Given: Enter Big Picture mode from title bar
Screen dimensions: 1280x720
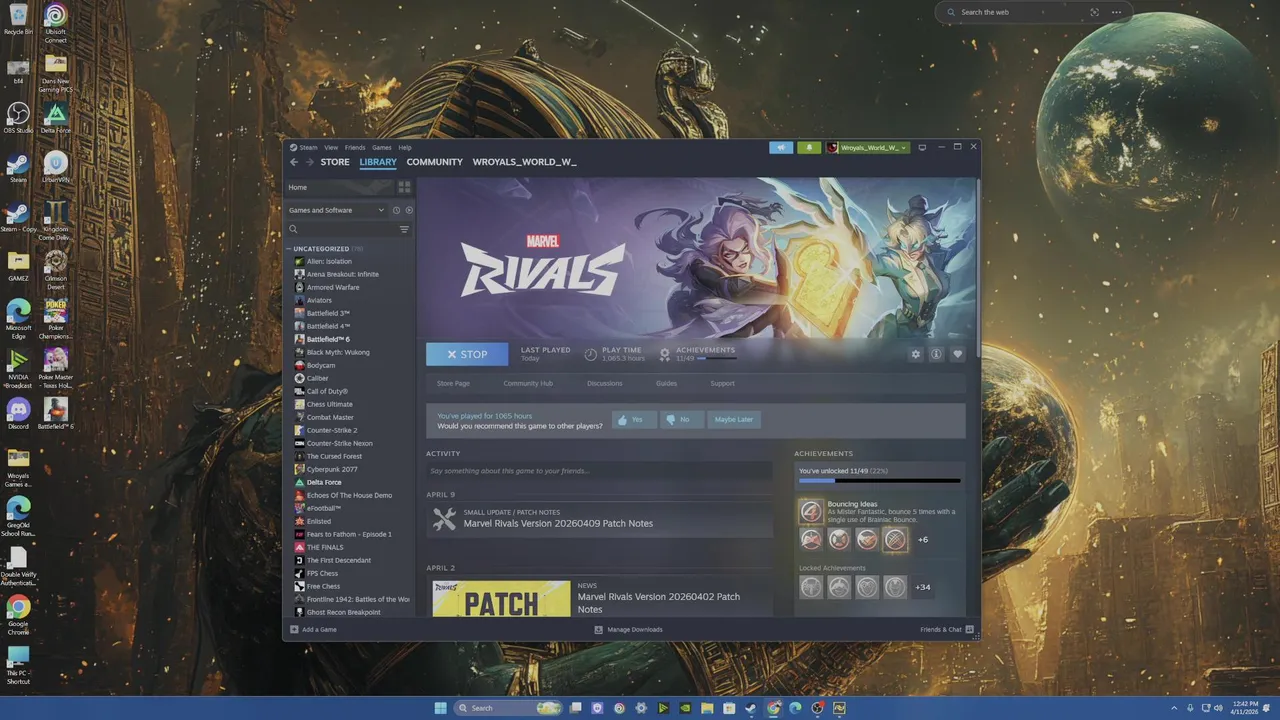Looking at the screenshot, I should point(922,147).
